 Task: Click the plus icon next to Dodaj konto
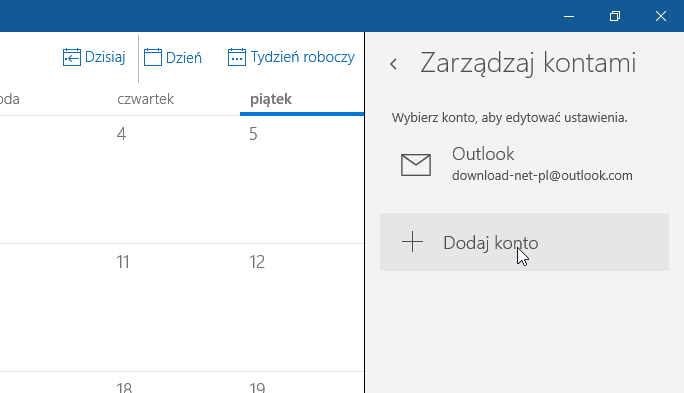click(x=412, y=242)
